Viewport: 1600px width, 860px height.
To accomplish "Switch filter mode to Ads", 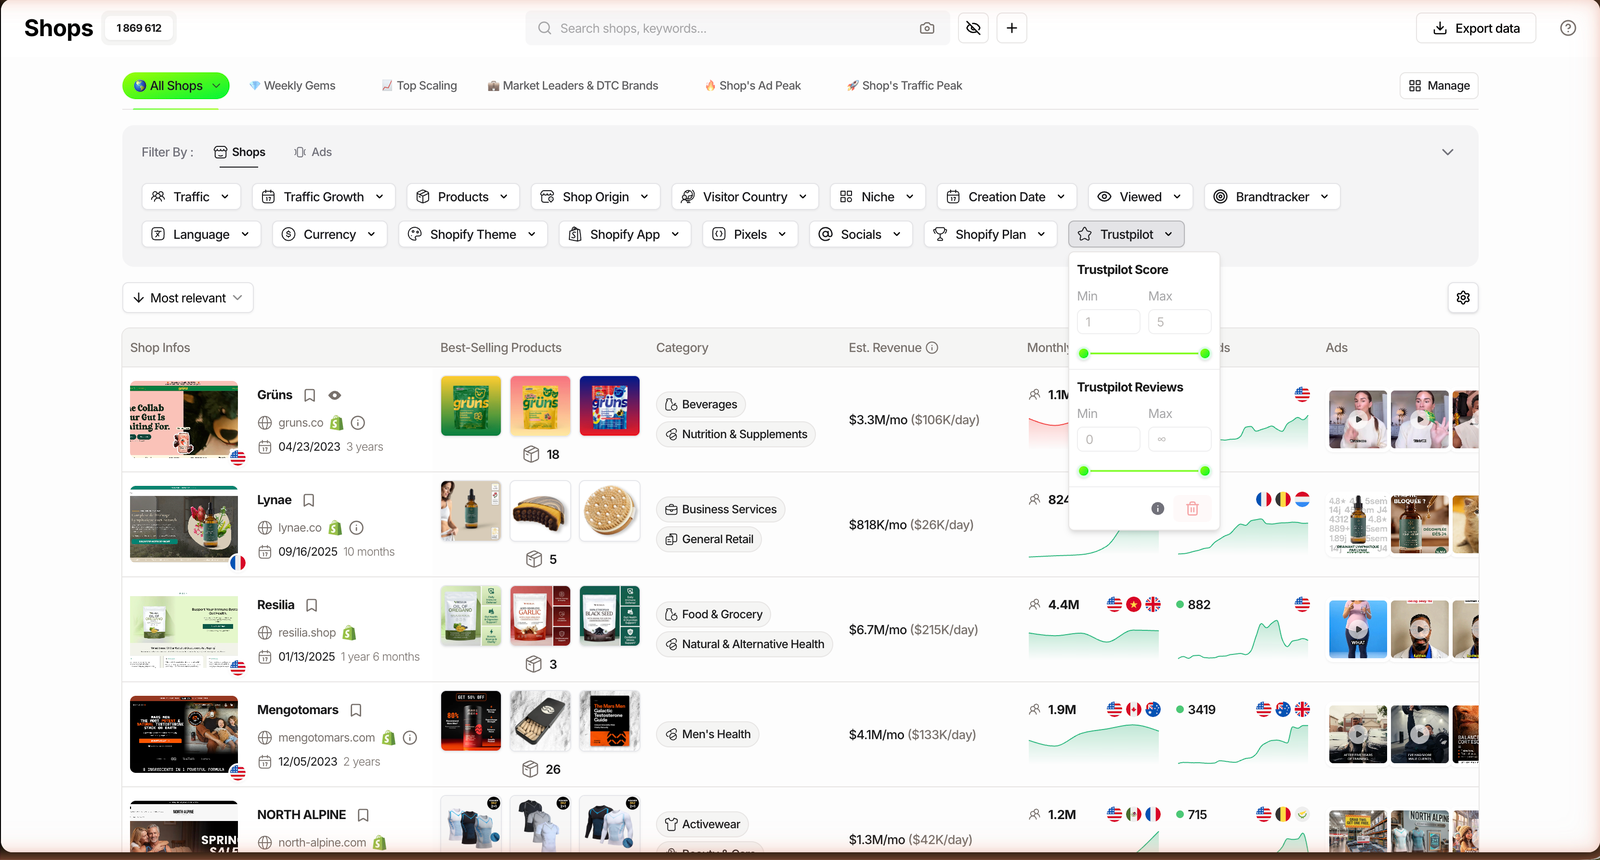I will [313, 152].
